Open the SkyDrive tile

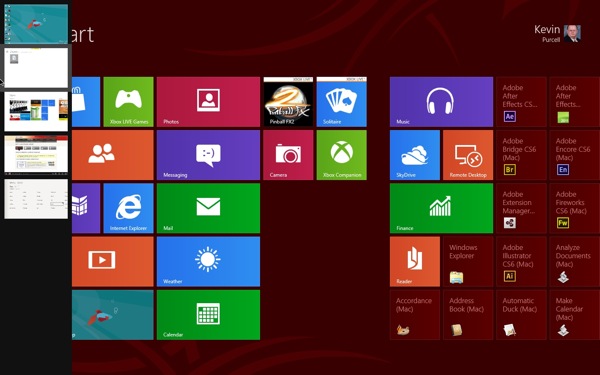click(415, 155)
